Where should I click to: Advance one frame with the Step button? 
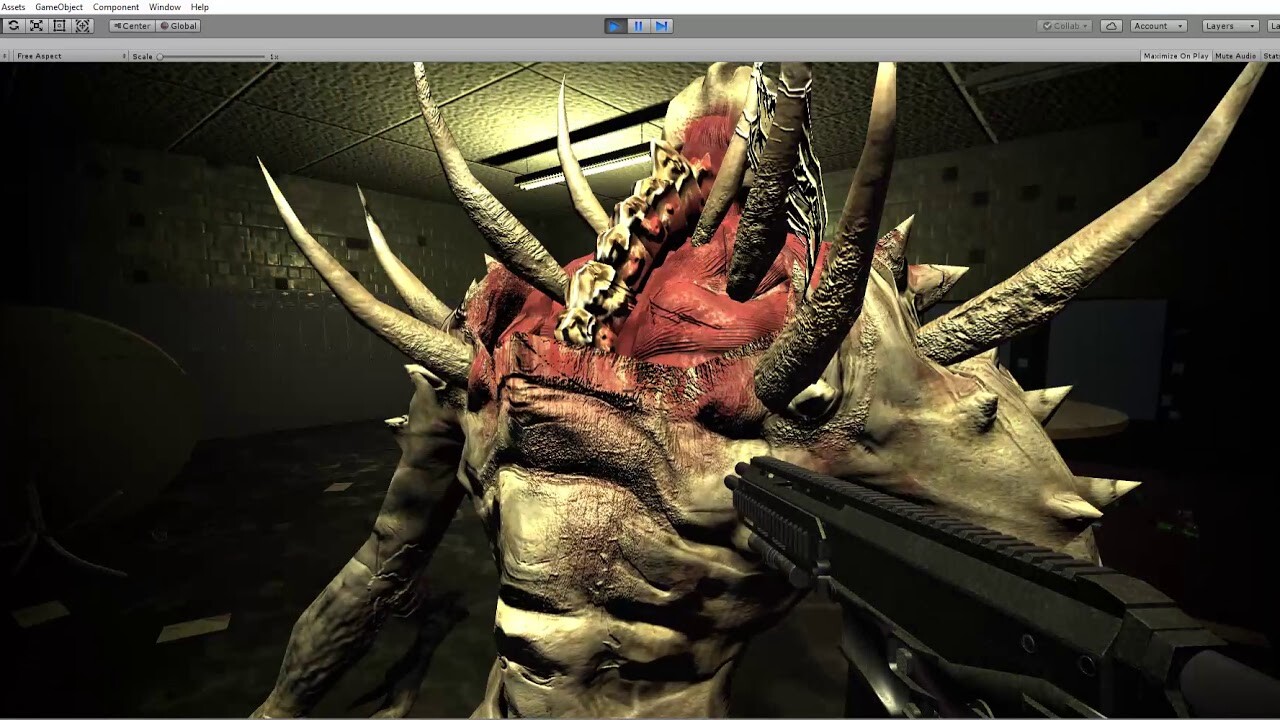661,26
